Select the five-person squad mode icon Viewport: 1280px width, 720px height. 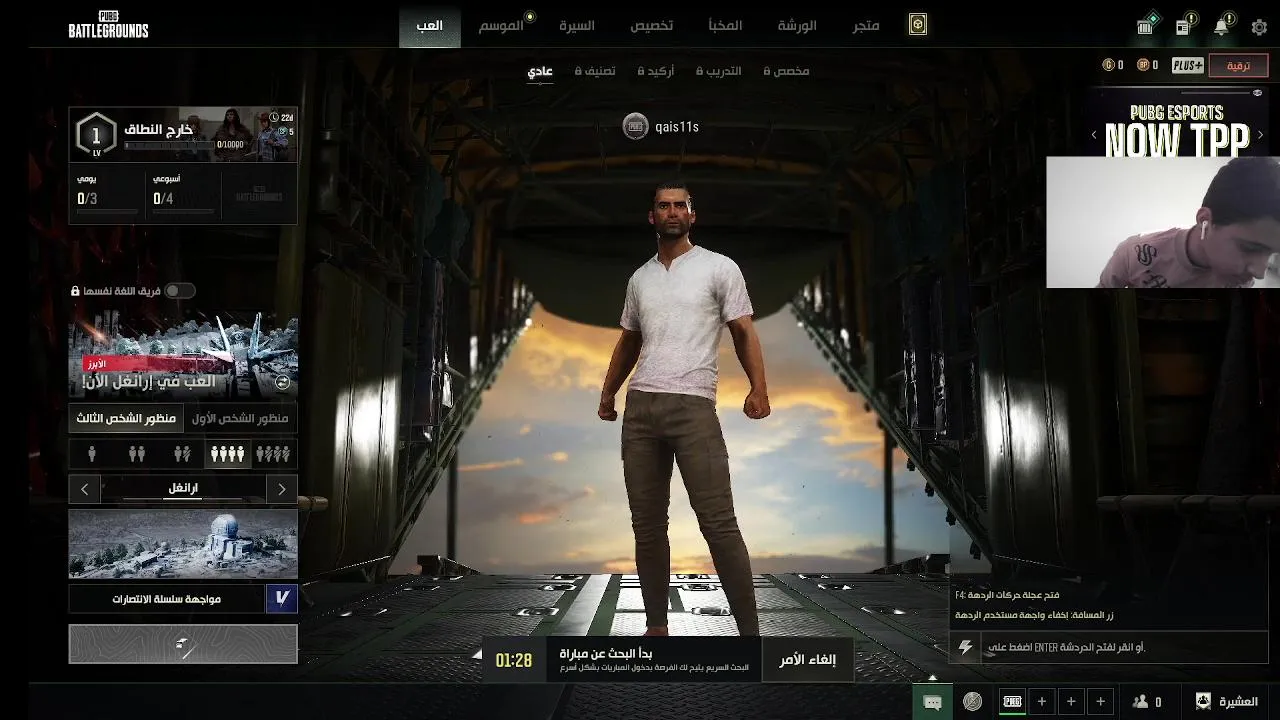point(273,454)
